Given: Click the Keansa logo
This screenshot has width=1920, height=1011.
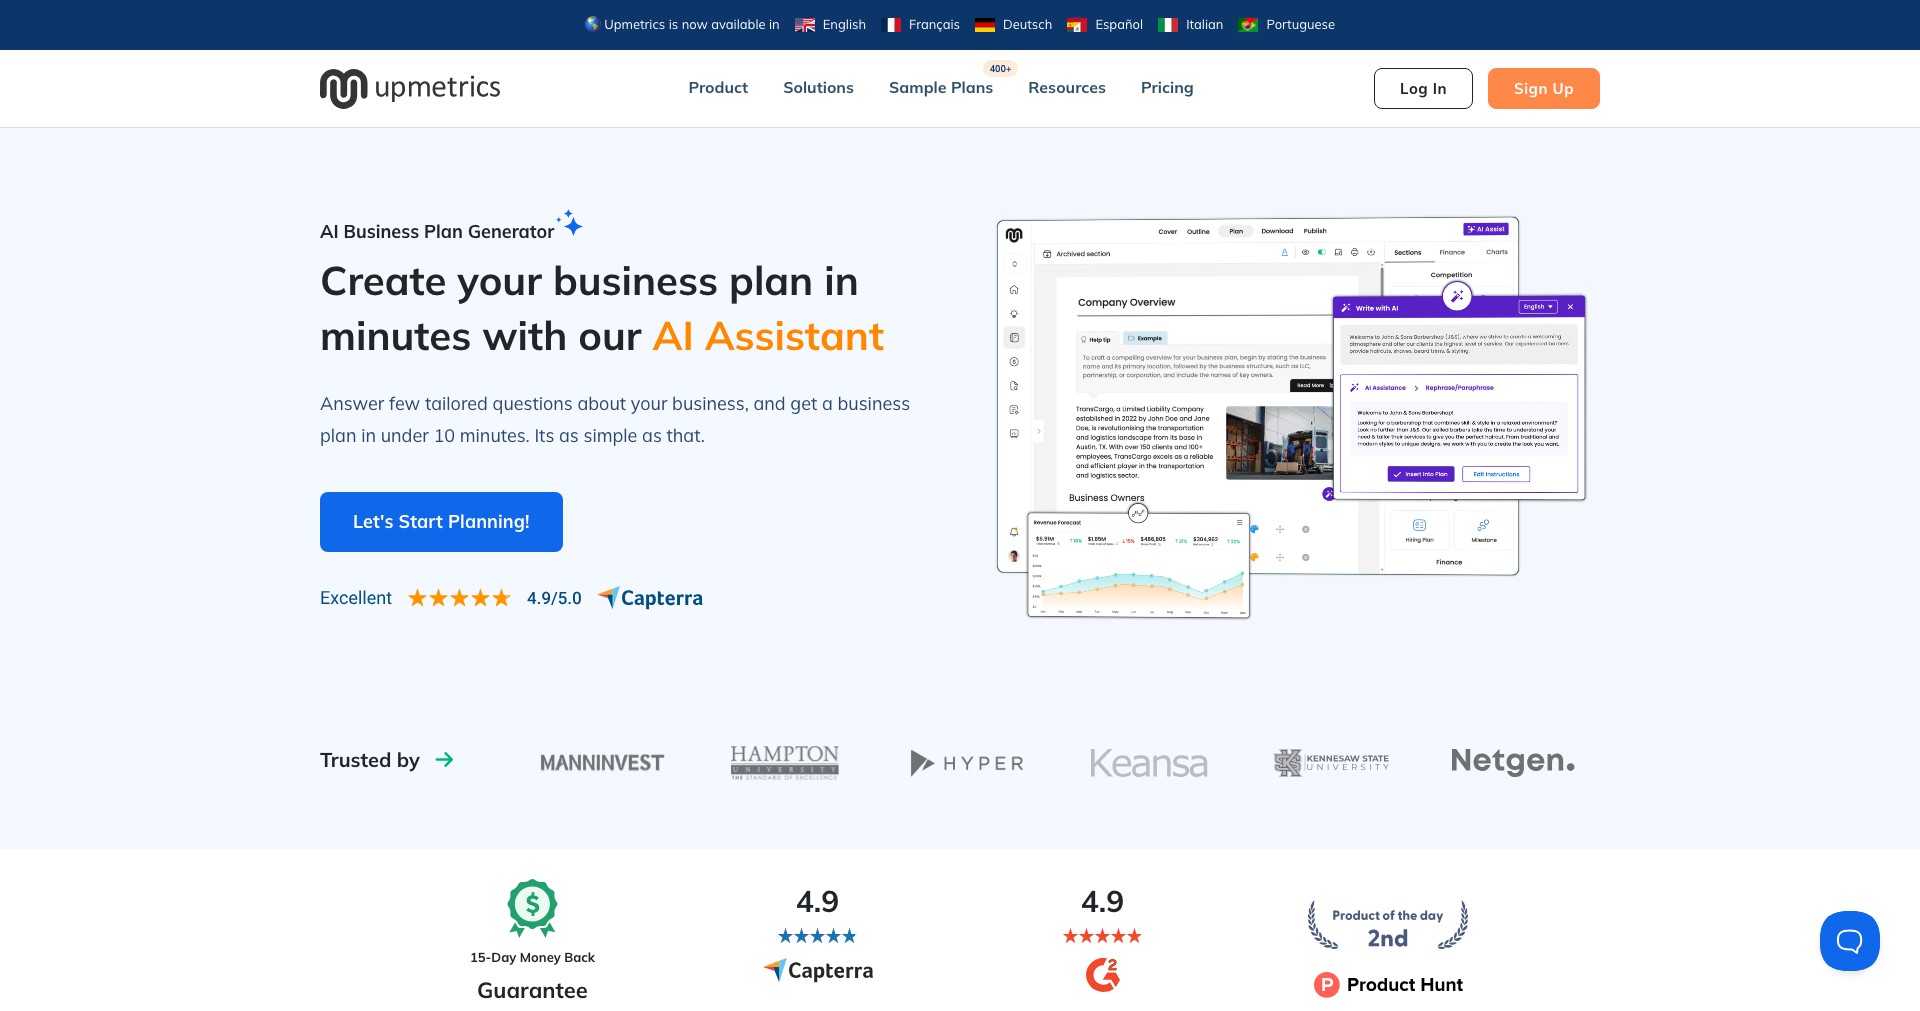Looking at the screenshot, I should click(x=1149, y=763).
